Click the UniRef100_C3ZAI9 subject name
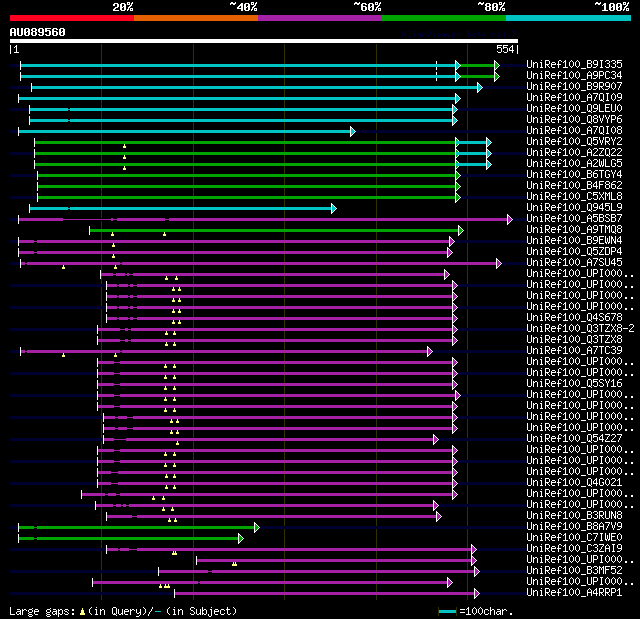The height and width of the screenshot is (619, 640). coord(574,549)
